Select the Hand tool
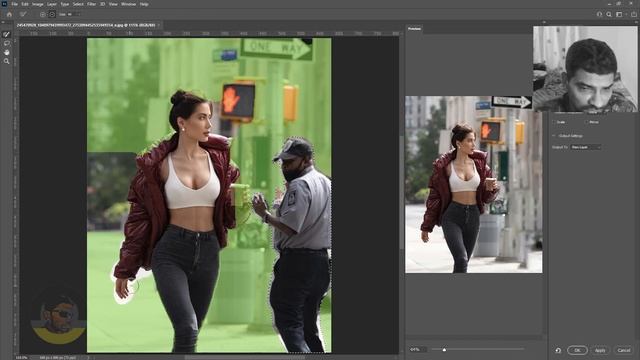 pos(7,52)
